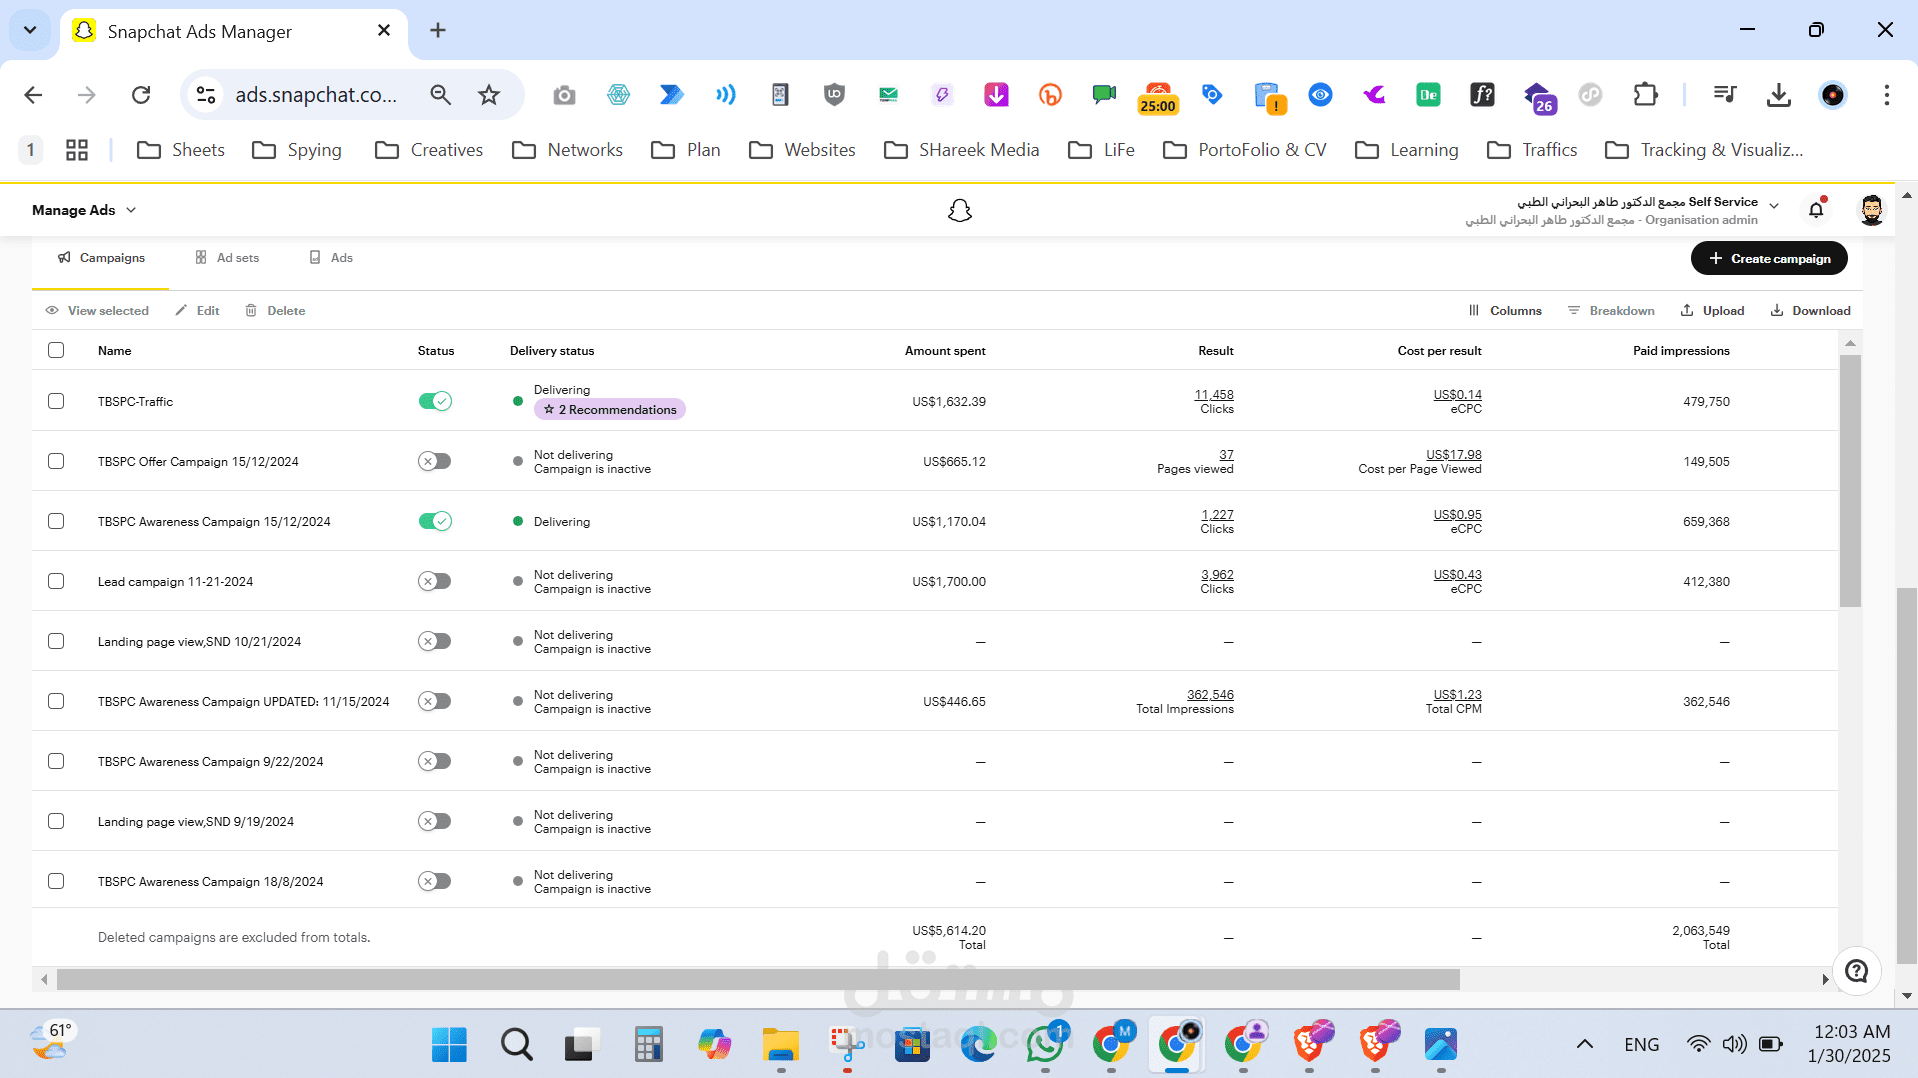Enable the Lead campaign 11-21-2024 toggle
Screen dimensions: 1918x1078
[x=435, y=581]
